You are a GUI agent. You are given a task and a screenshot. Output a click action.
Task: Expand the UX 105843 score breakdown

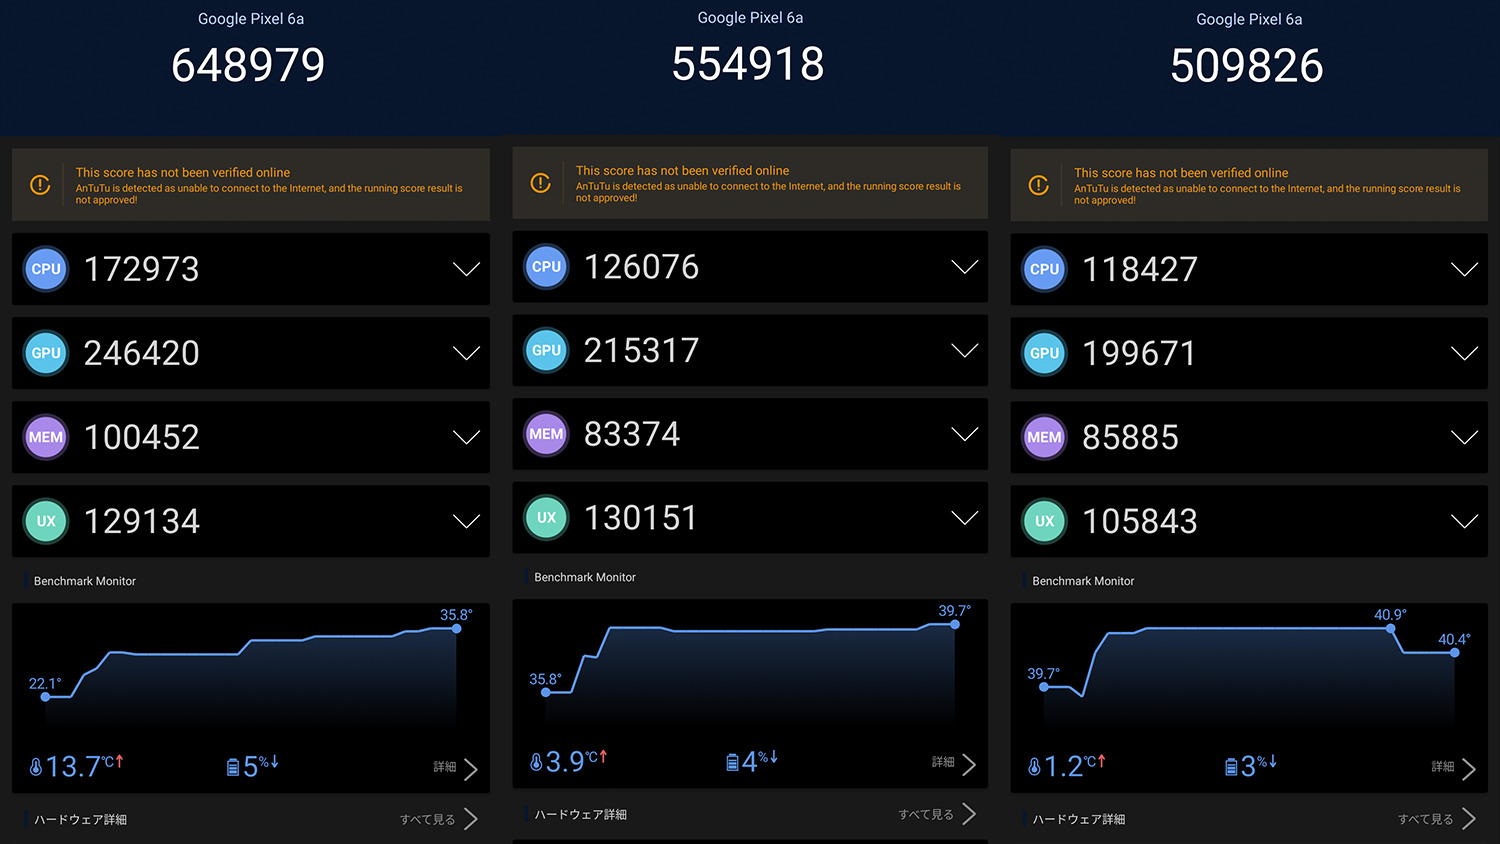pos(1464,521)
